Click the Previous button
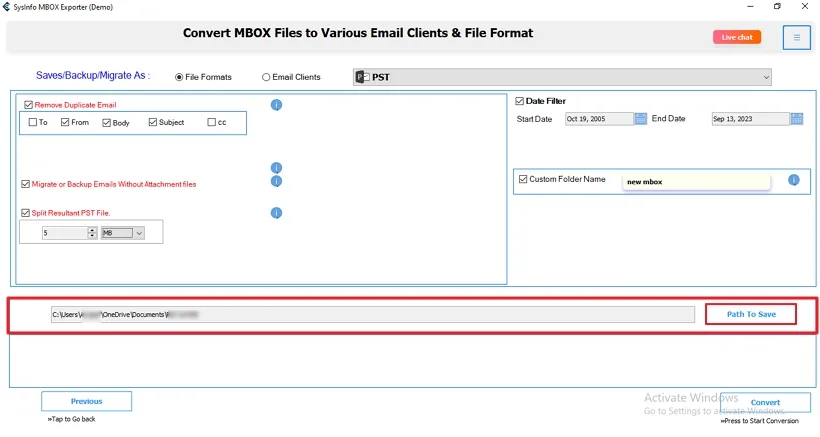Screen dimensions: 820x437 [86, 401]
